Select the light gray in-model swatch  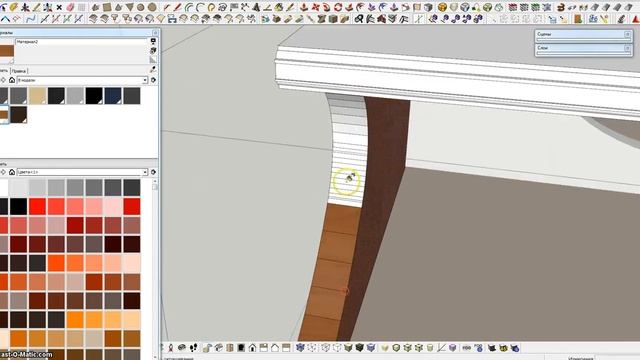point(75,96)
